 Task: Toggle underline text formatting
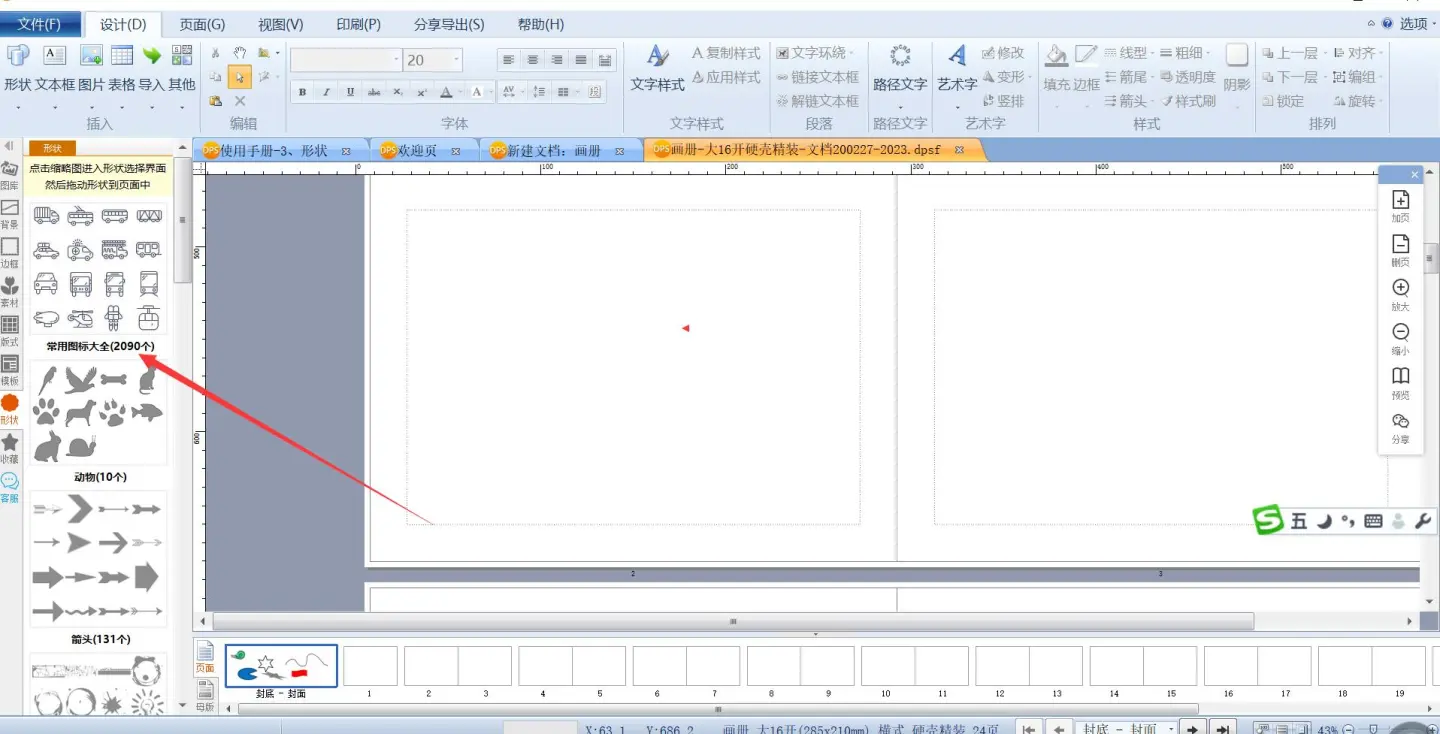(350, 92)
